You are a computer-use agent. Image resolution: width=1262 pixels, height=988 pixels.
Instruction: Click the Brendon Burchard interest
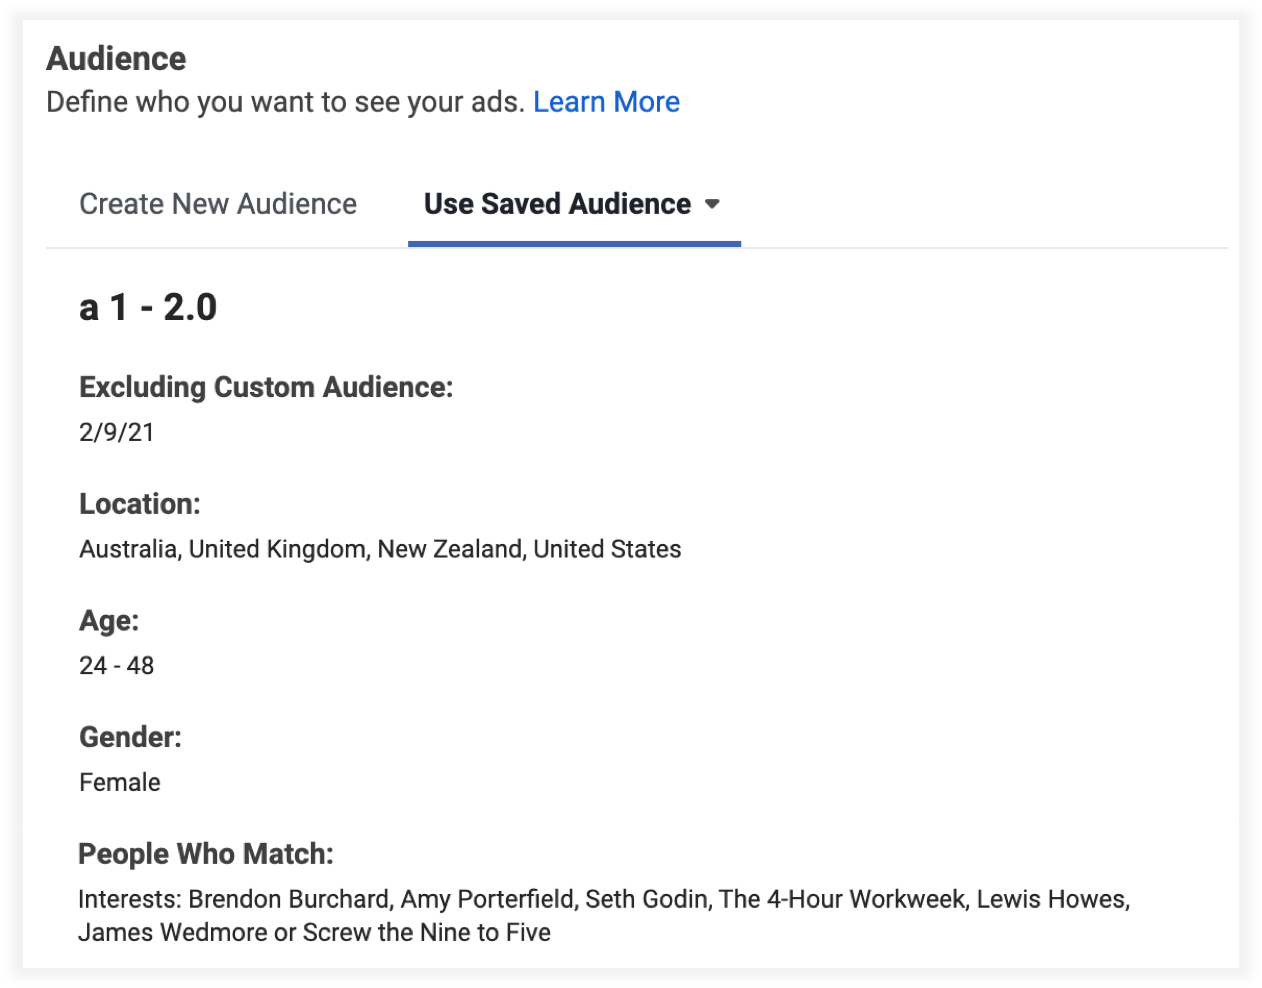tap(288, 899)
